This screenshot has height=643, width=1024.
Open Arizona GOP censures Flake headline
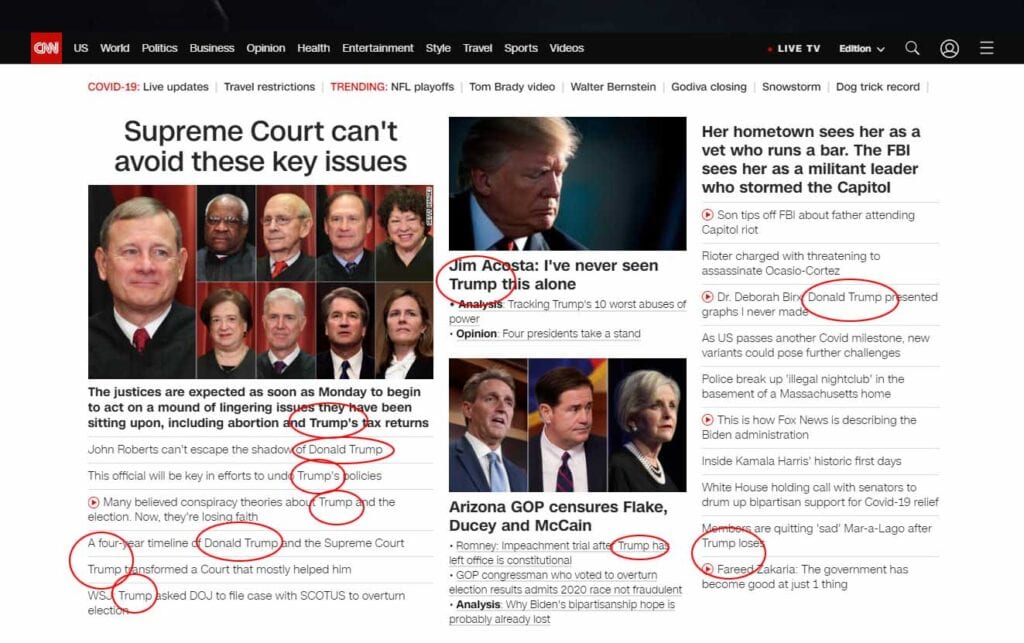click(558, 516)
